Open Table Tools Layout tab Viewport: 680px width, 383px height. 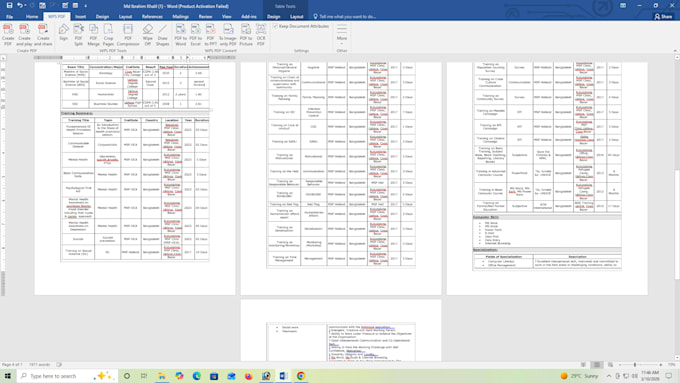tap(297, 16)
